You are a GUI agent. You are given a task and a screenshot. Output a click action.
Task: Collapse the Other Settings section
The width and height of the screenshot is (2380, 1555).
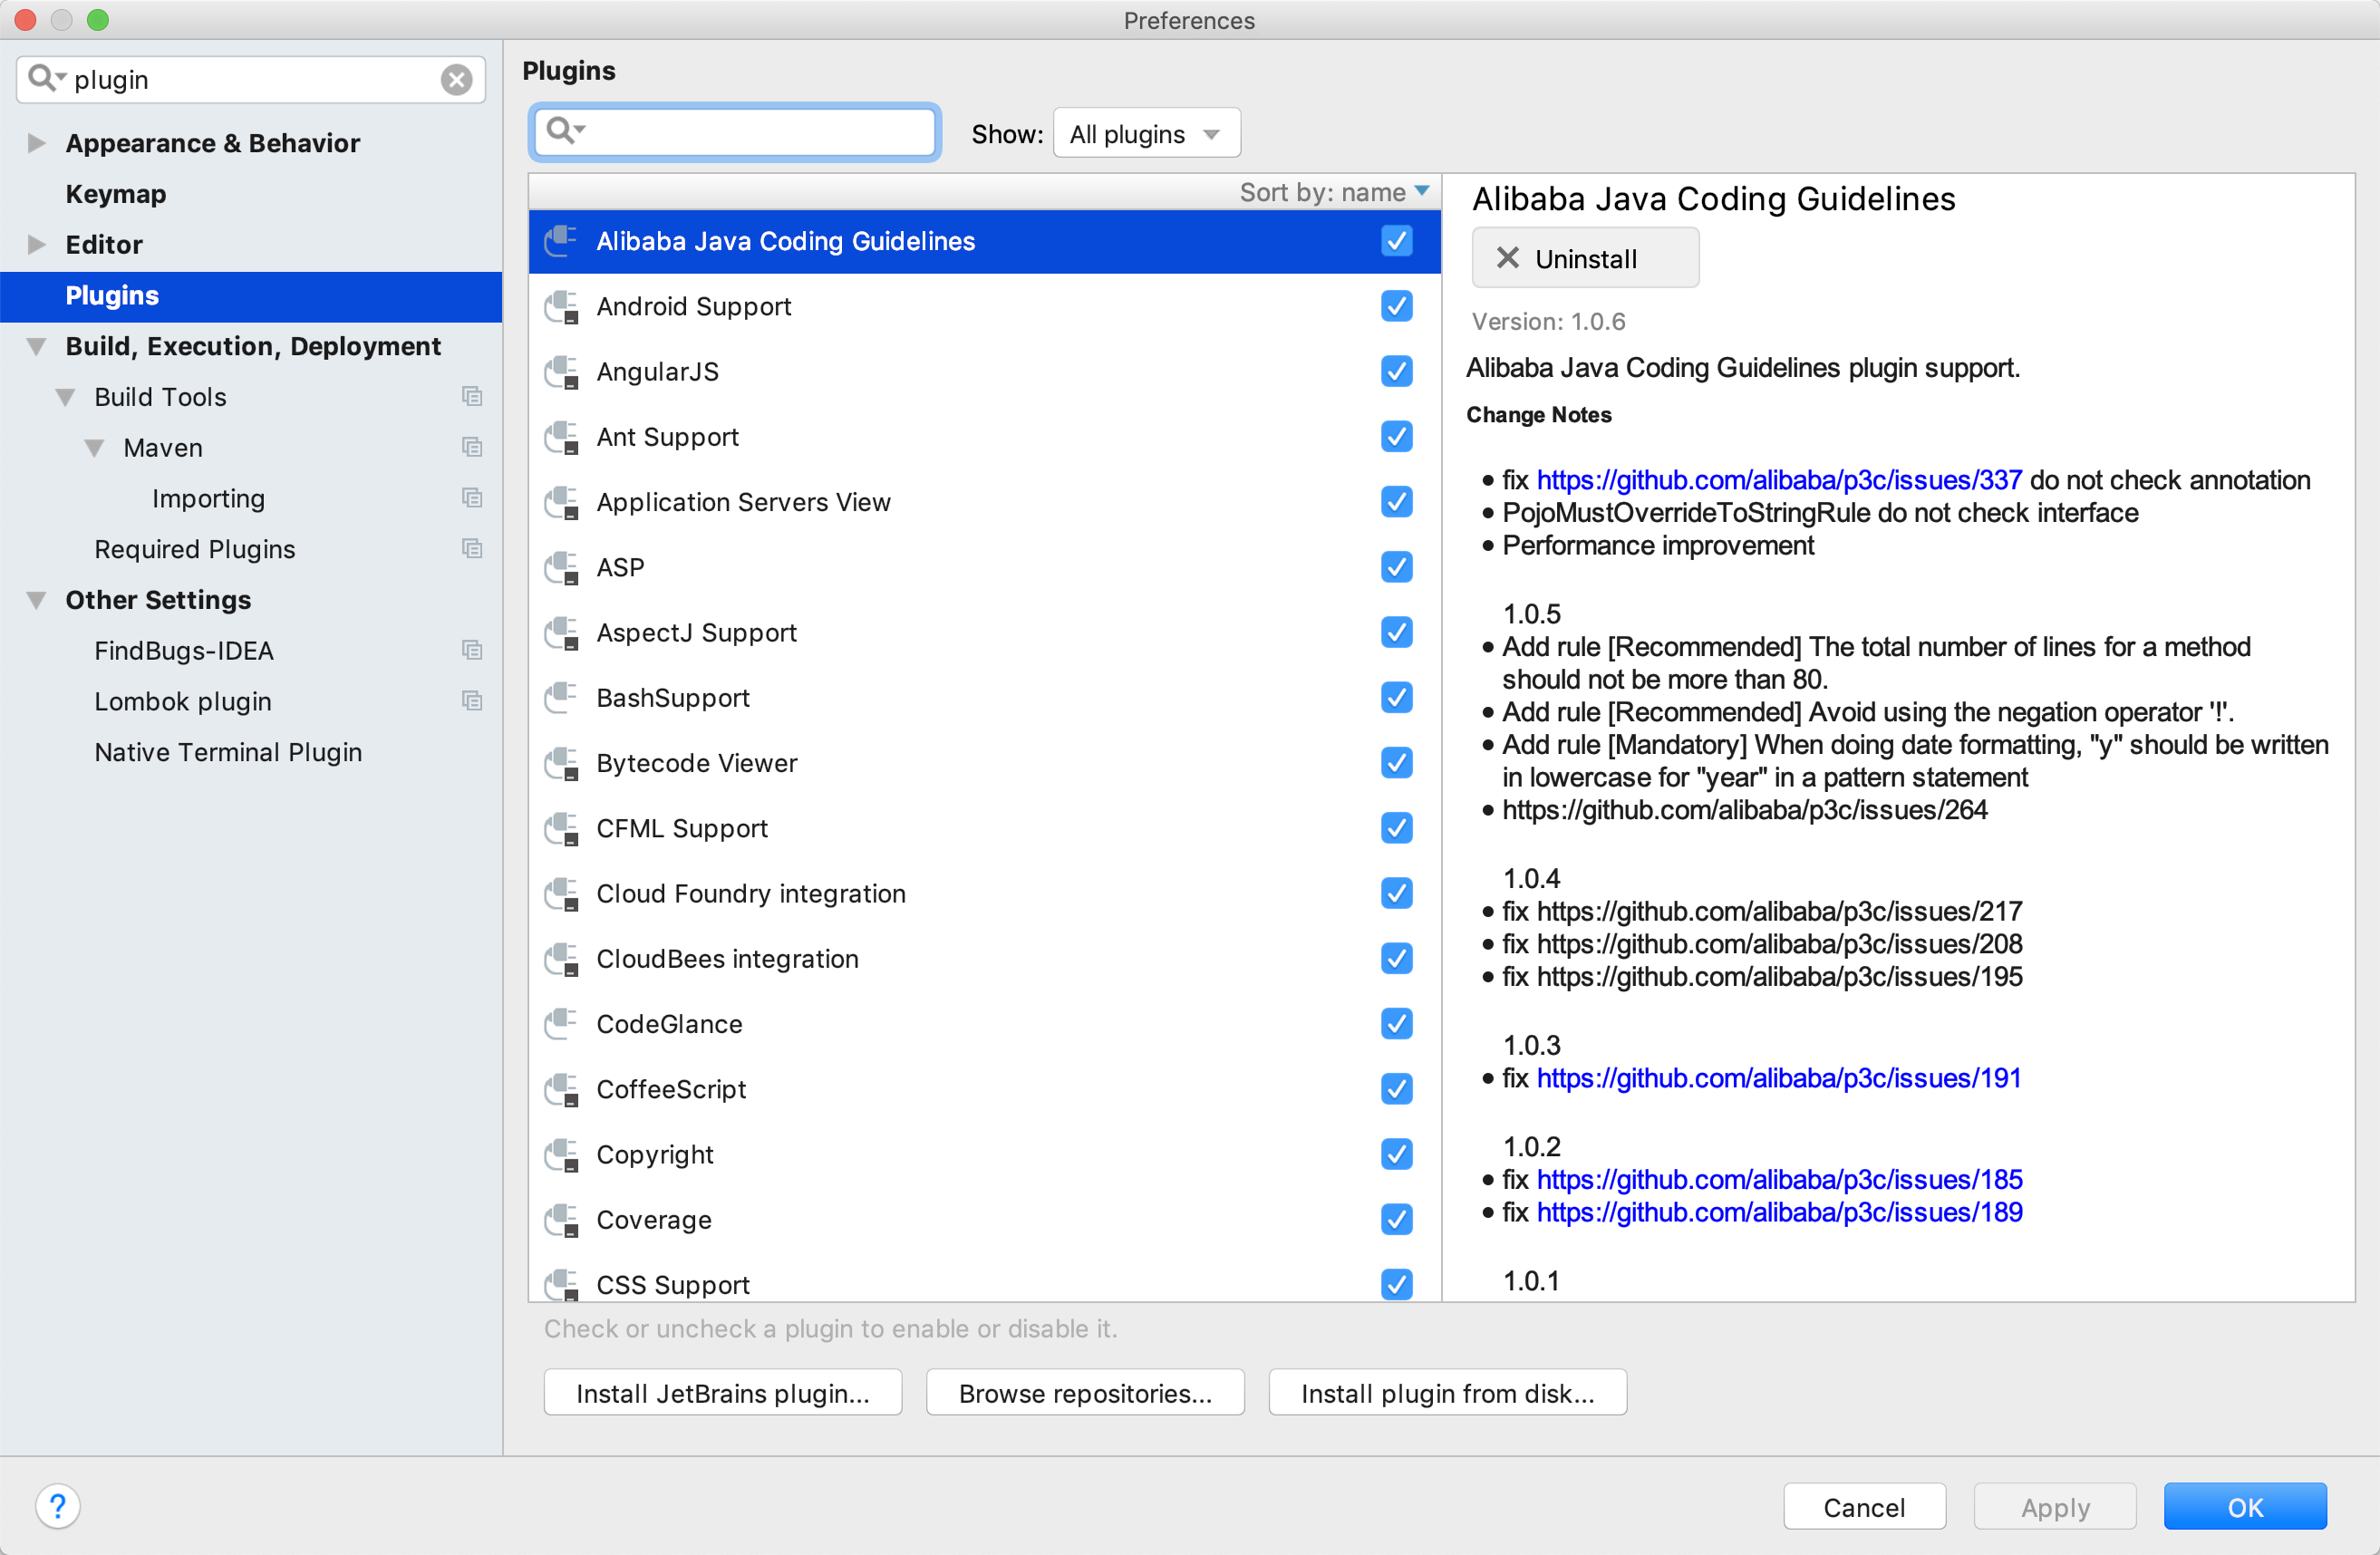point(36,601)
